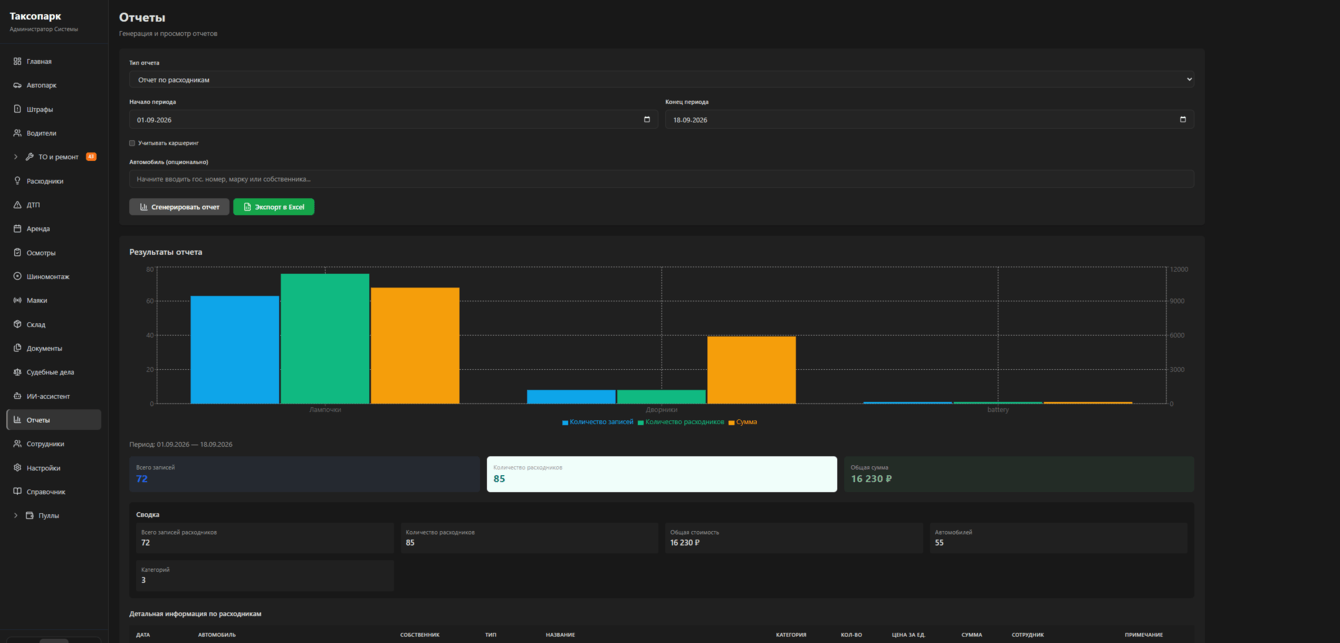Click the Конец периода date field

[929, 120]
